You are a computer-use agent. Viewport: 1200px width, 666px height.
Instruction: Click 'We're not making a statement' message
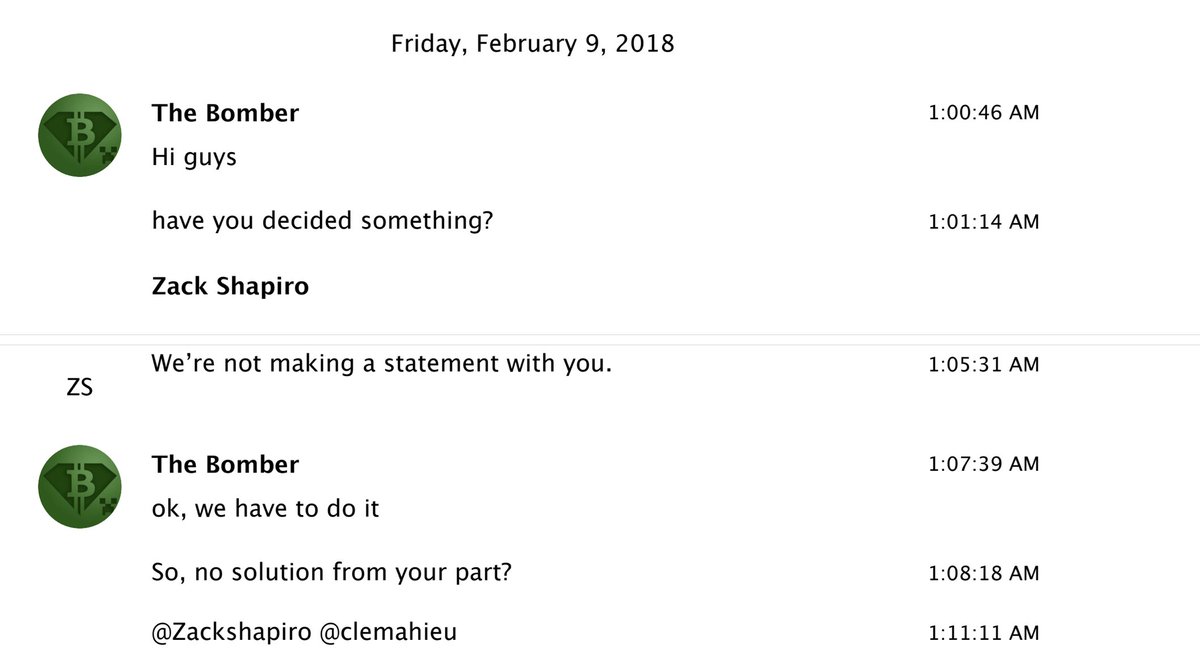click(x=381, y=364)
